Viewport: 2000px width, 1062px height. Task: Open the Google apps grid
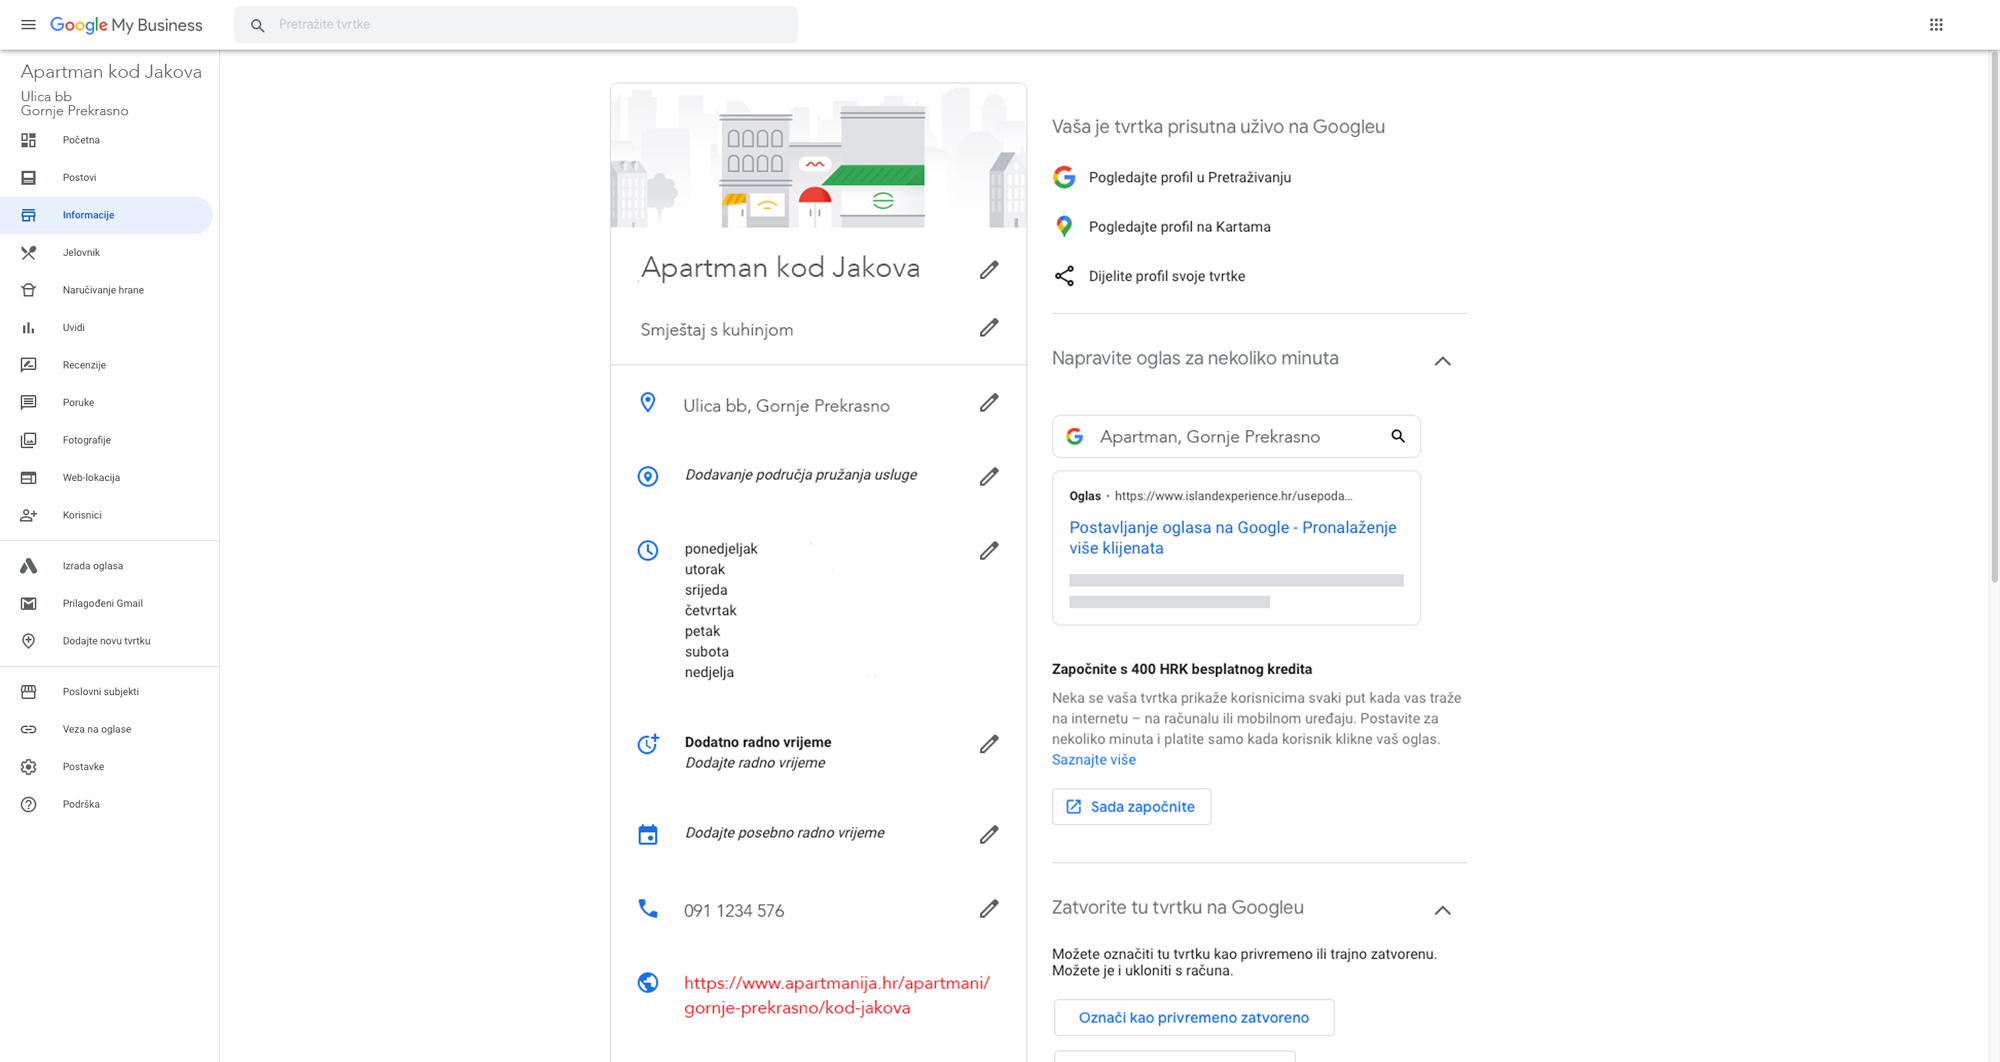[x=1936, y=25]
